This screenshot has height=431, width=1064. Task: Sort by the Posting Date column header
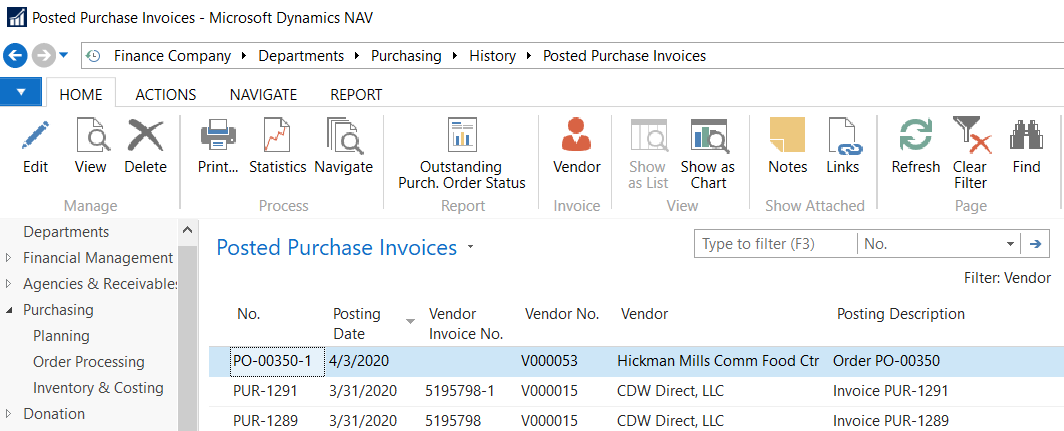click(357, 323)
